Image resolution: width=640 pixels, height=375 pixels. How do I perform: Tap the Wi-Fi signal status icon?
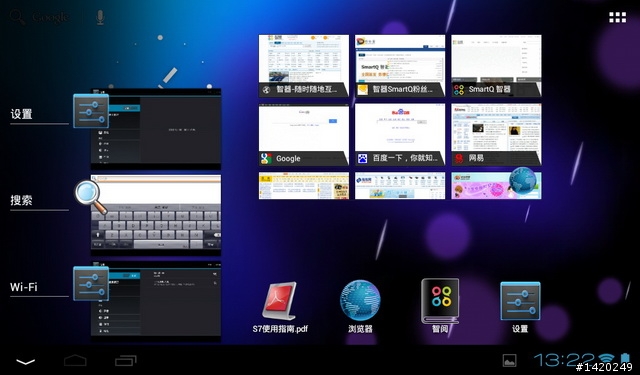pos(607,358)
